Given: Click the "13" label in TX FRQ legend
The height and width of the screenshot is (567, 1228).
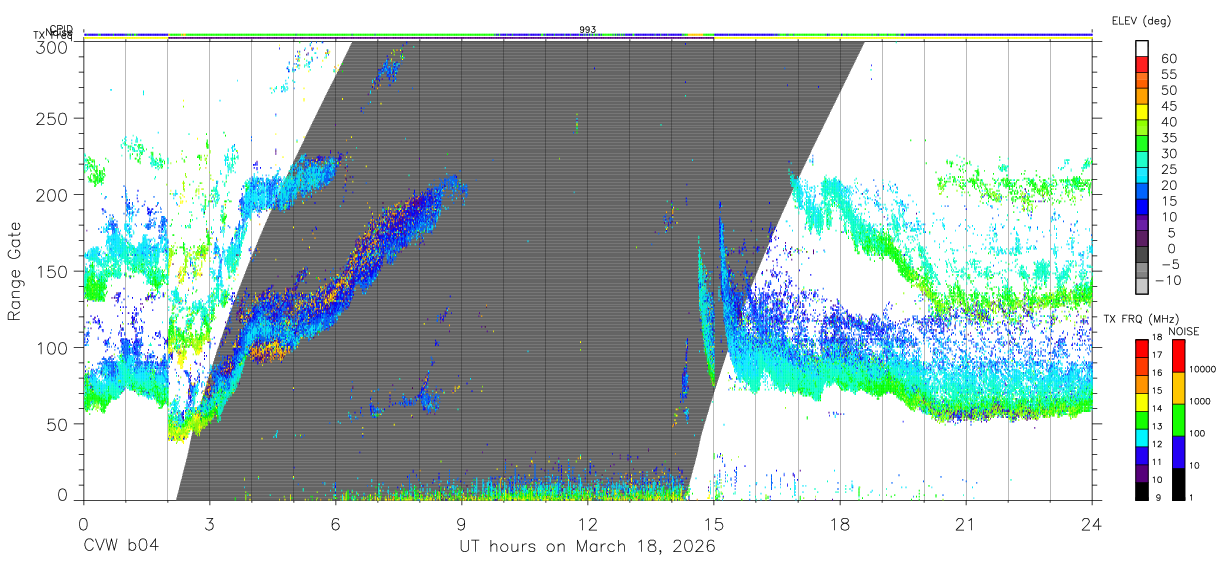Looking at the screenshot, I should point(1159,426).
